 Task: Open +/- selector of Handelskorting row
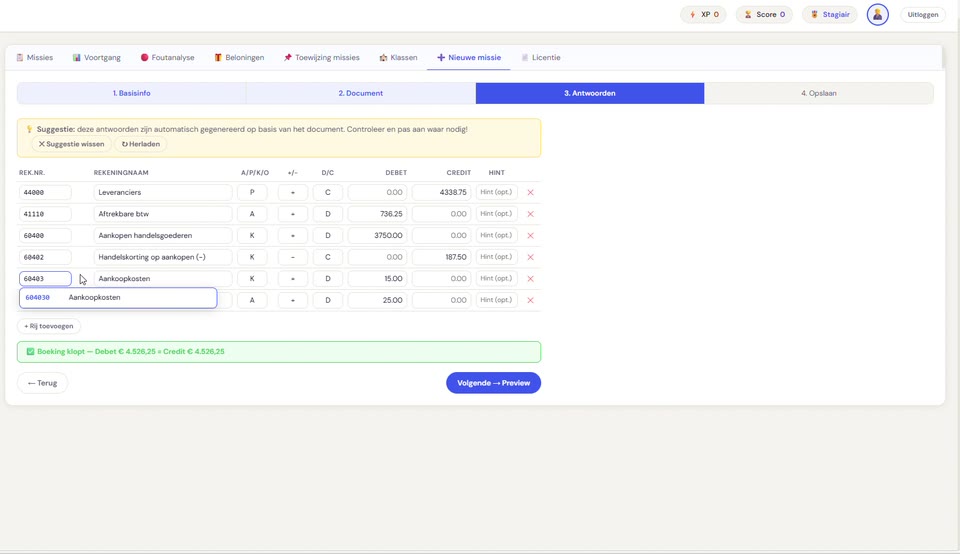pyautogui.click(x=293, y=257)
